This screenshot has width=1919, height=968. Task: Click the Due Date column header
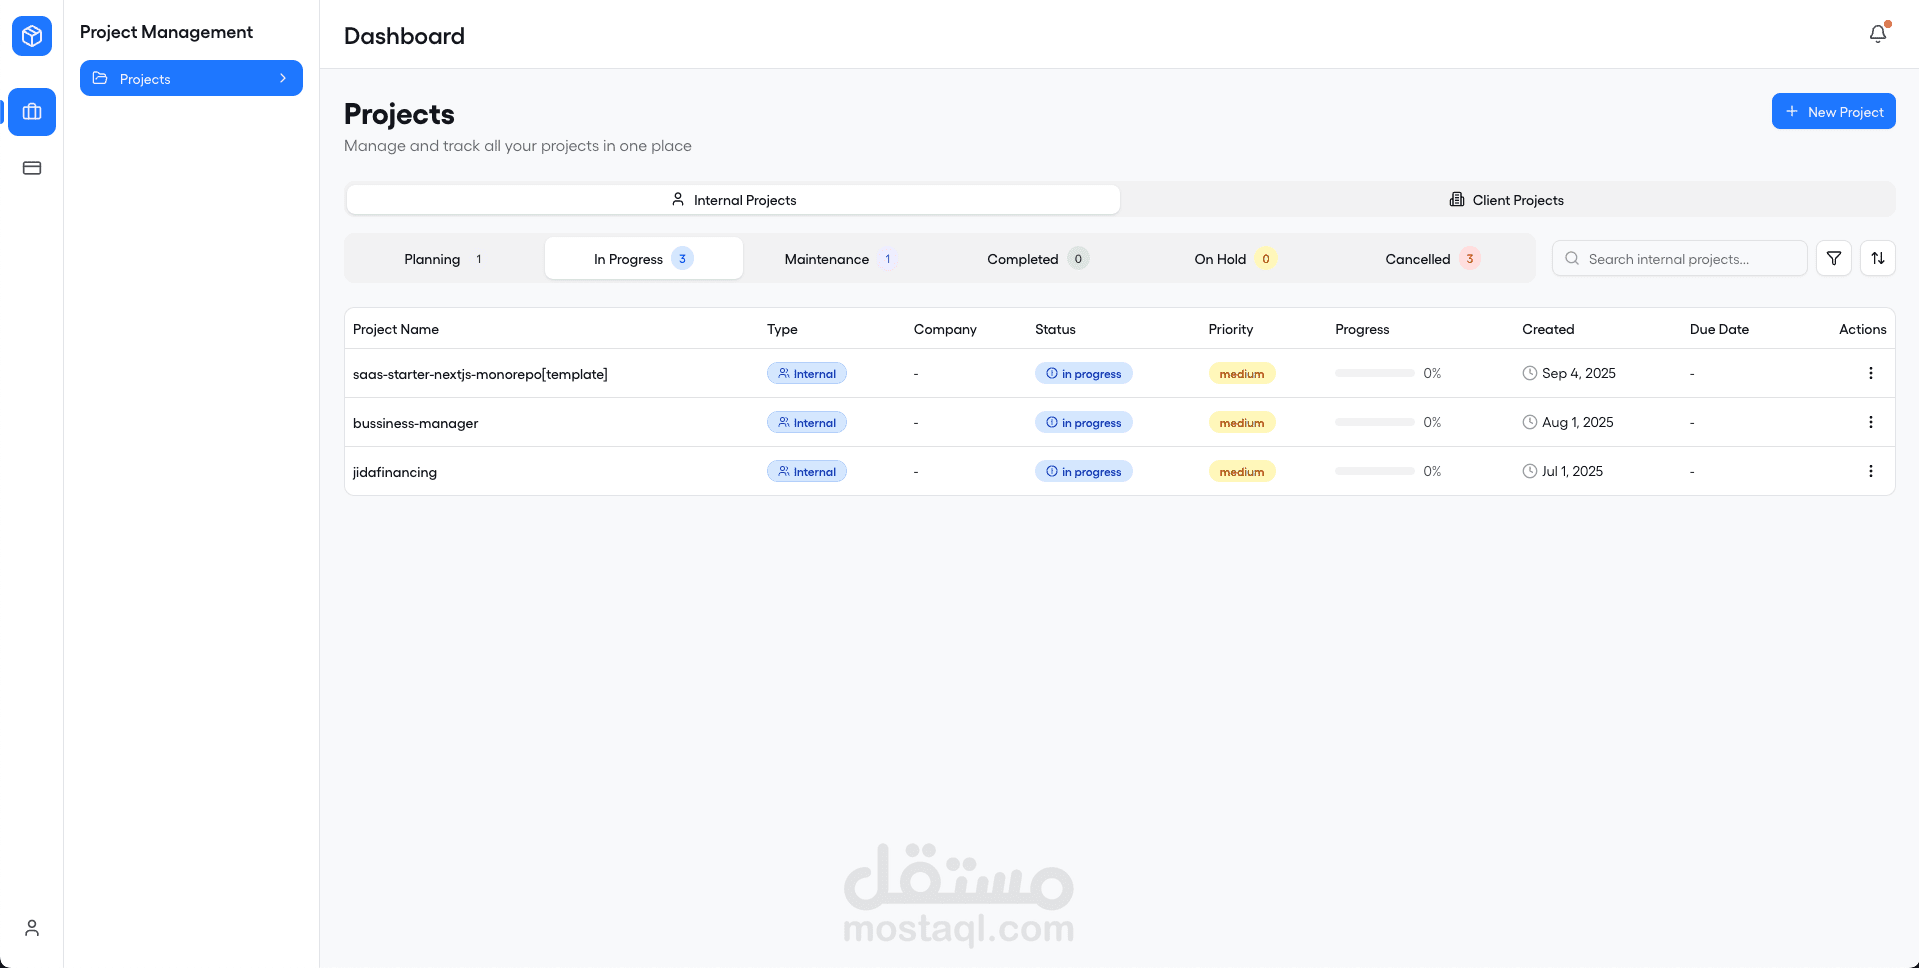click(x=1719, y=329)
